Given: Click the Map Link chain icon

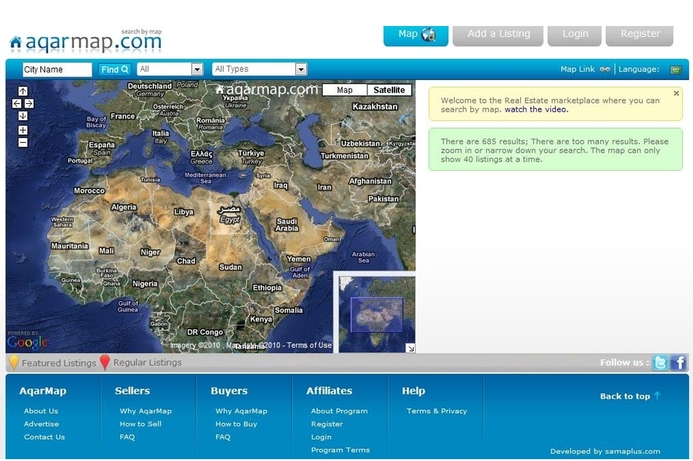Looking at the screenshot, I should 605,69.
